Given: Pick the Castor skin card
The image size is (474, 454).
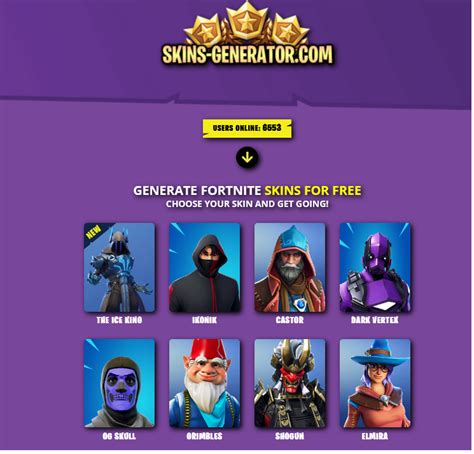Looking at the screenshot, I should click(x=290, y=267).
